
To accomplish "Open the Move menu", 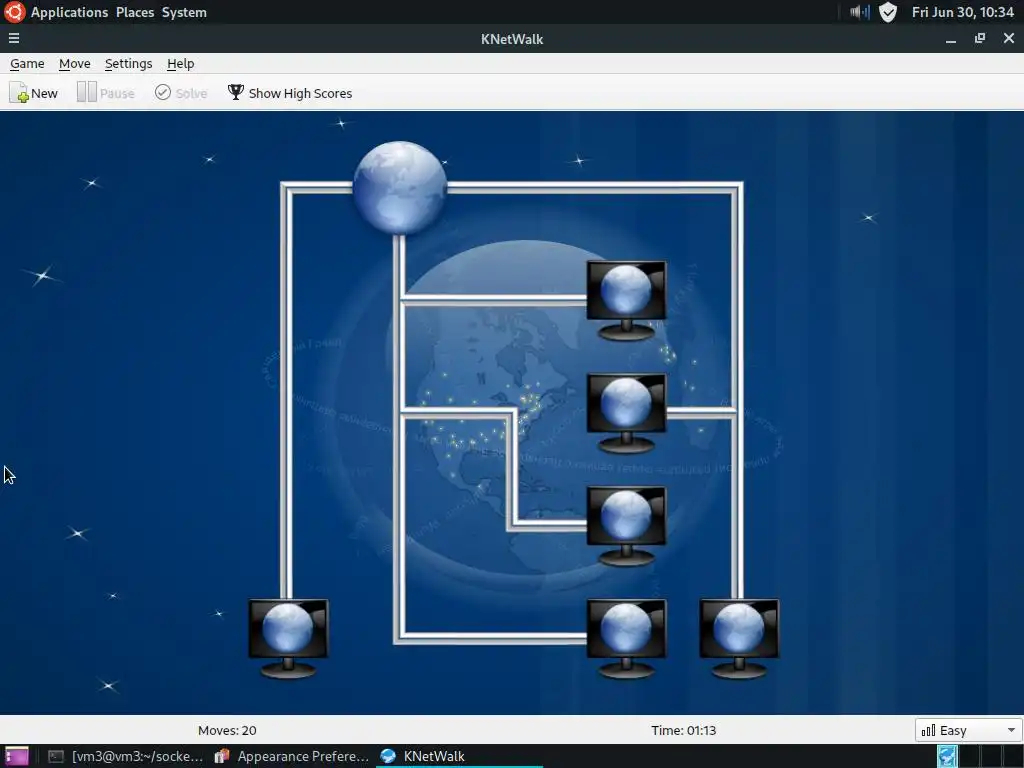I will 74,63.
